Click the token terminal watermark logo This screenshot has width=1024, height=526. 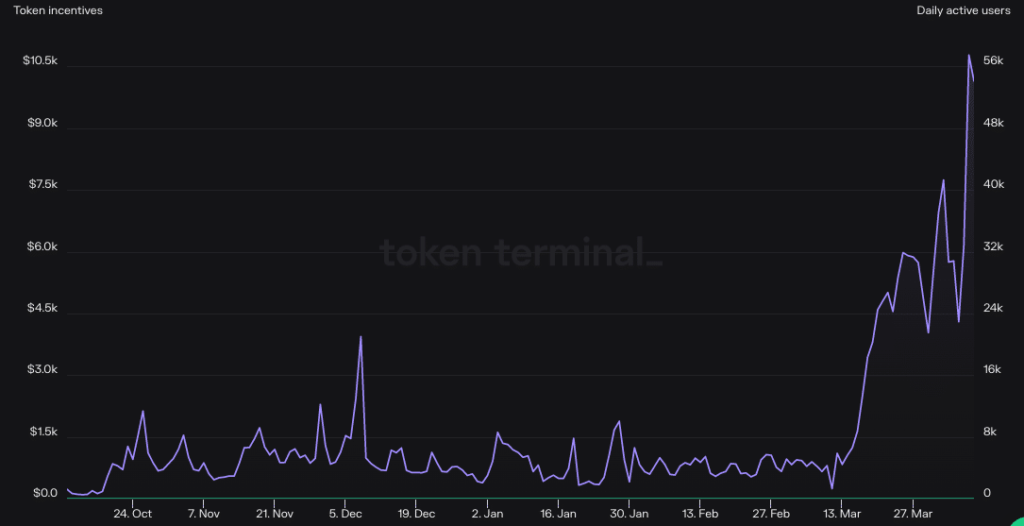(x=521, y=251)
